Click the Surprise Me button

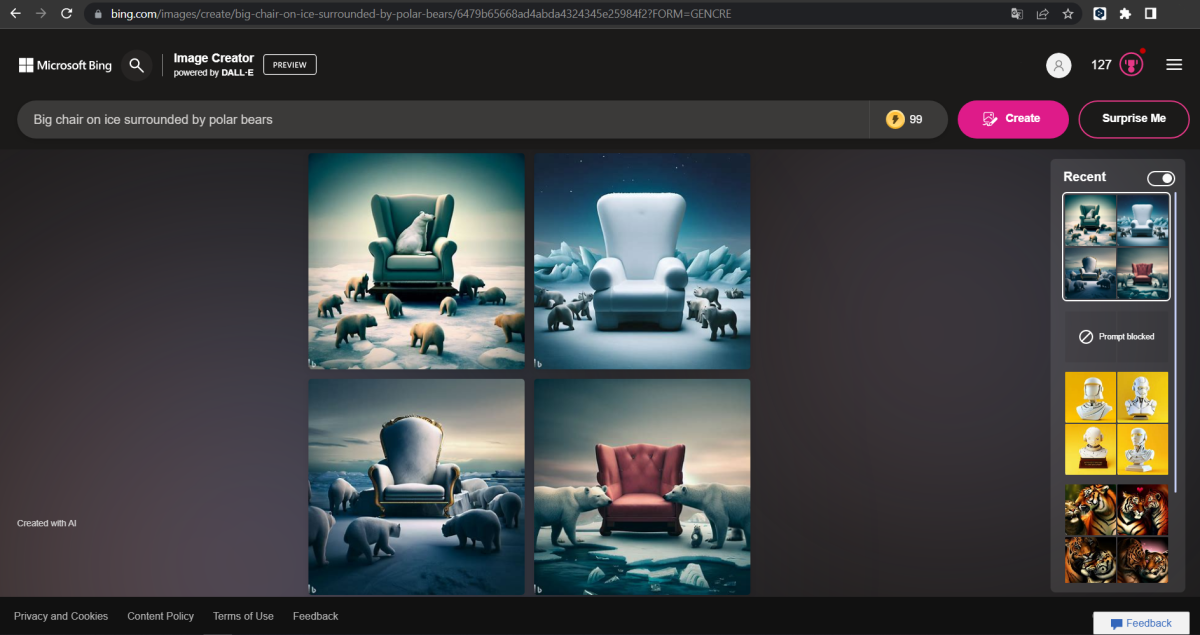point(1133,118)
